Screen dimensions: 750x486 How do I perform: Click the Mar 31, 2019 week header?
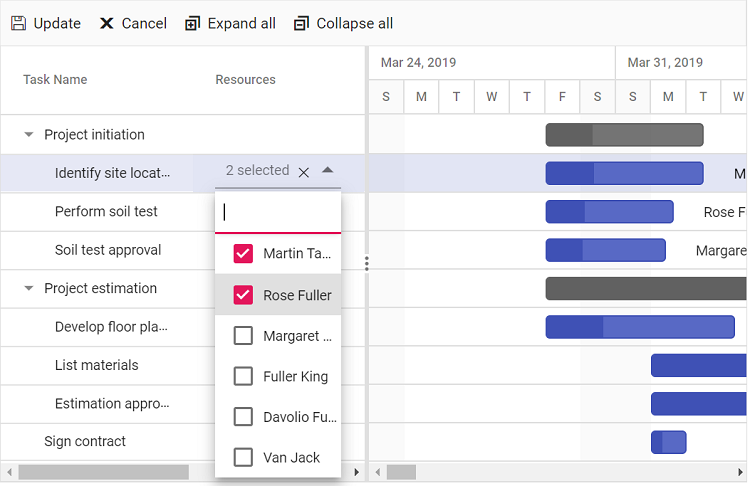665,63
